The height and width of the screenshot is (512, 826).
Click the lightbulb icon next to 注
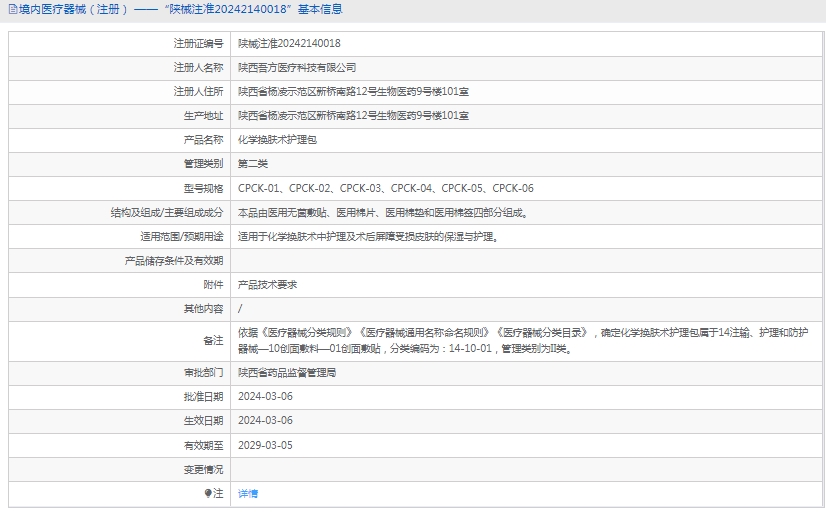point(208,494)
